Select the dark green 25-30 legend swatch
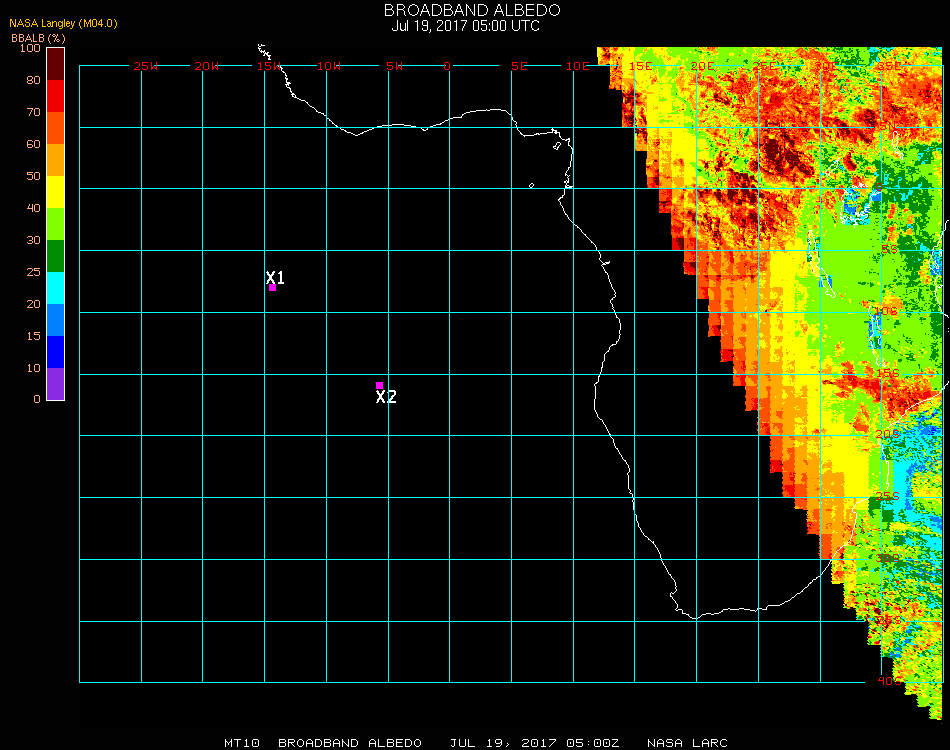The image size is (950, 750). [x=55, y=256]
